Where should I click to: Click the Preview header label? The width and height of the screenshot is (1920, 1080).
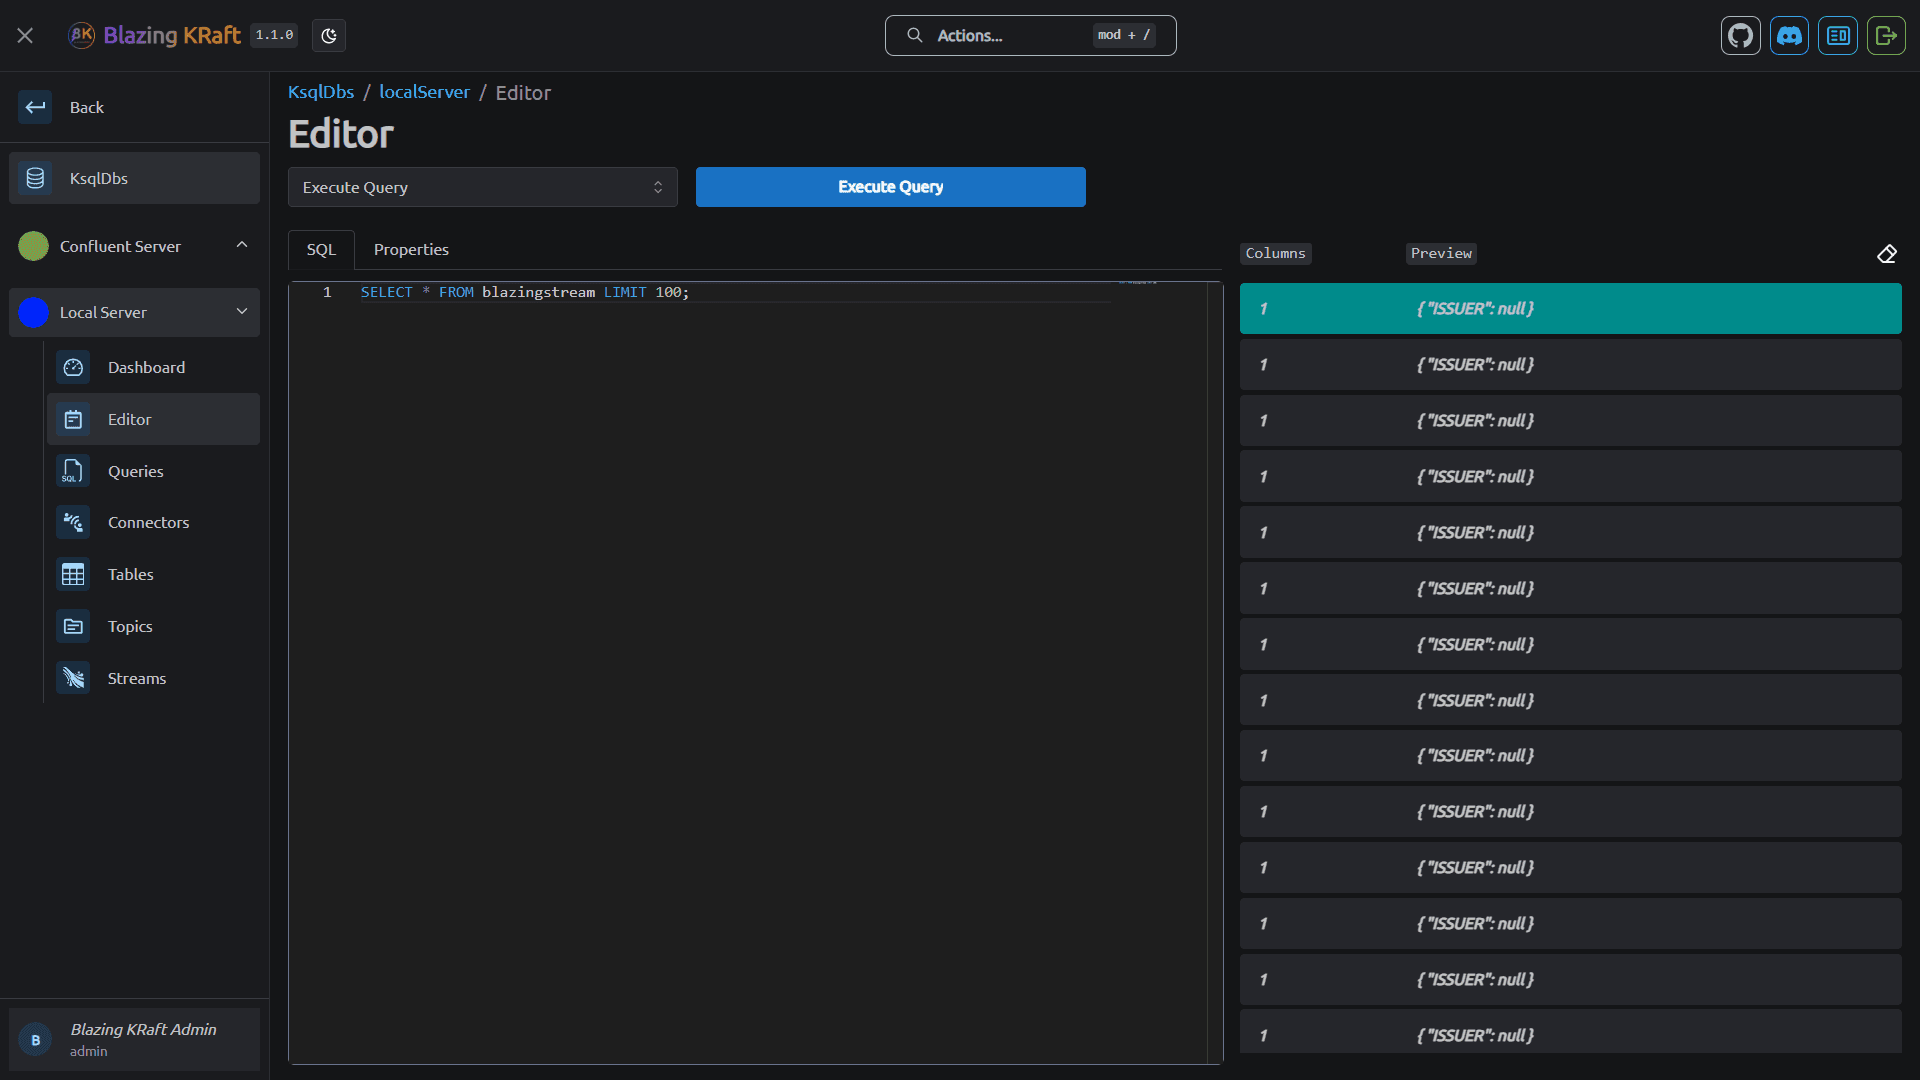pos(1441,254)
